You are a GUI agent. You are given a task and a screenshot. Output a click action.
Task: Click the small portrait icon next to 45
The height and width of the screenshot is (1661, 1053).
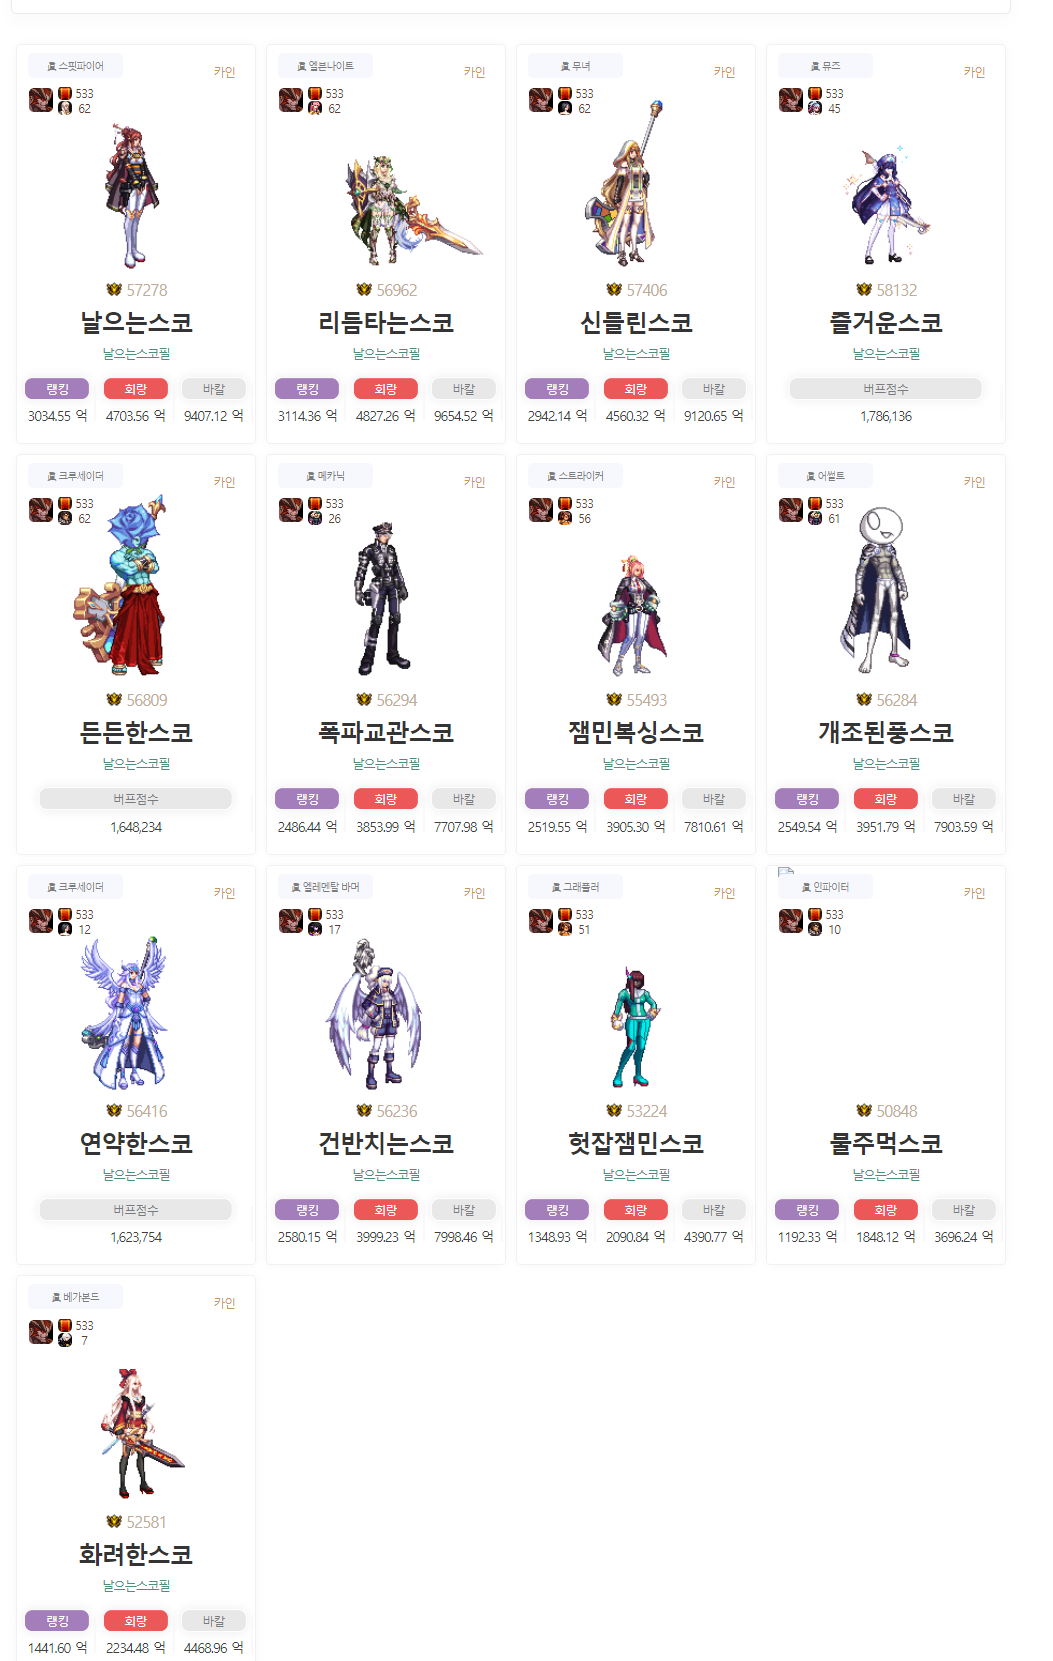click(x=815, y=108)
